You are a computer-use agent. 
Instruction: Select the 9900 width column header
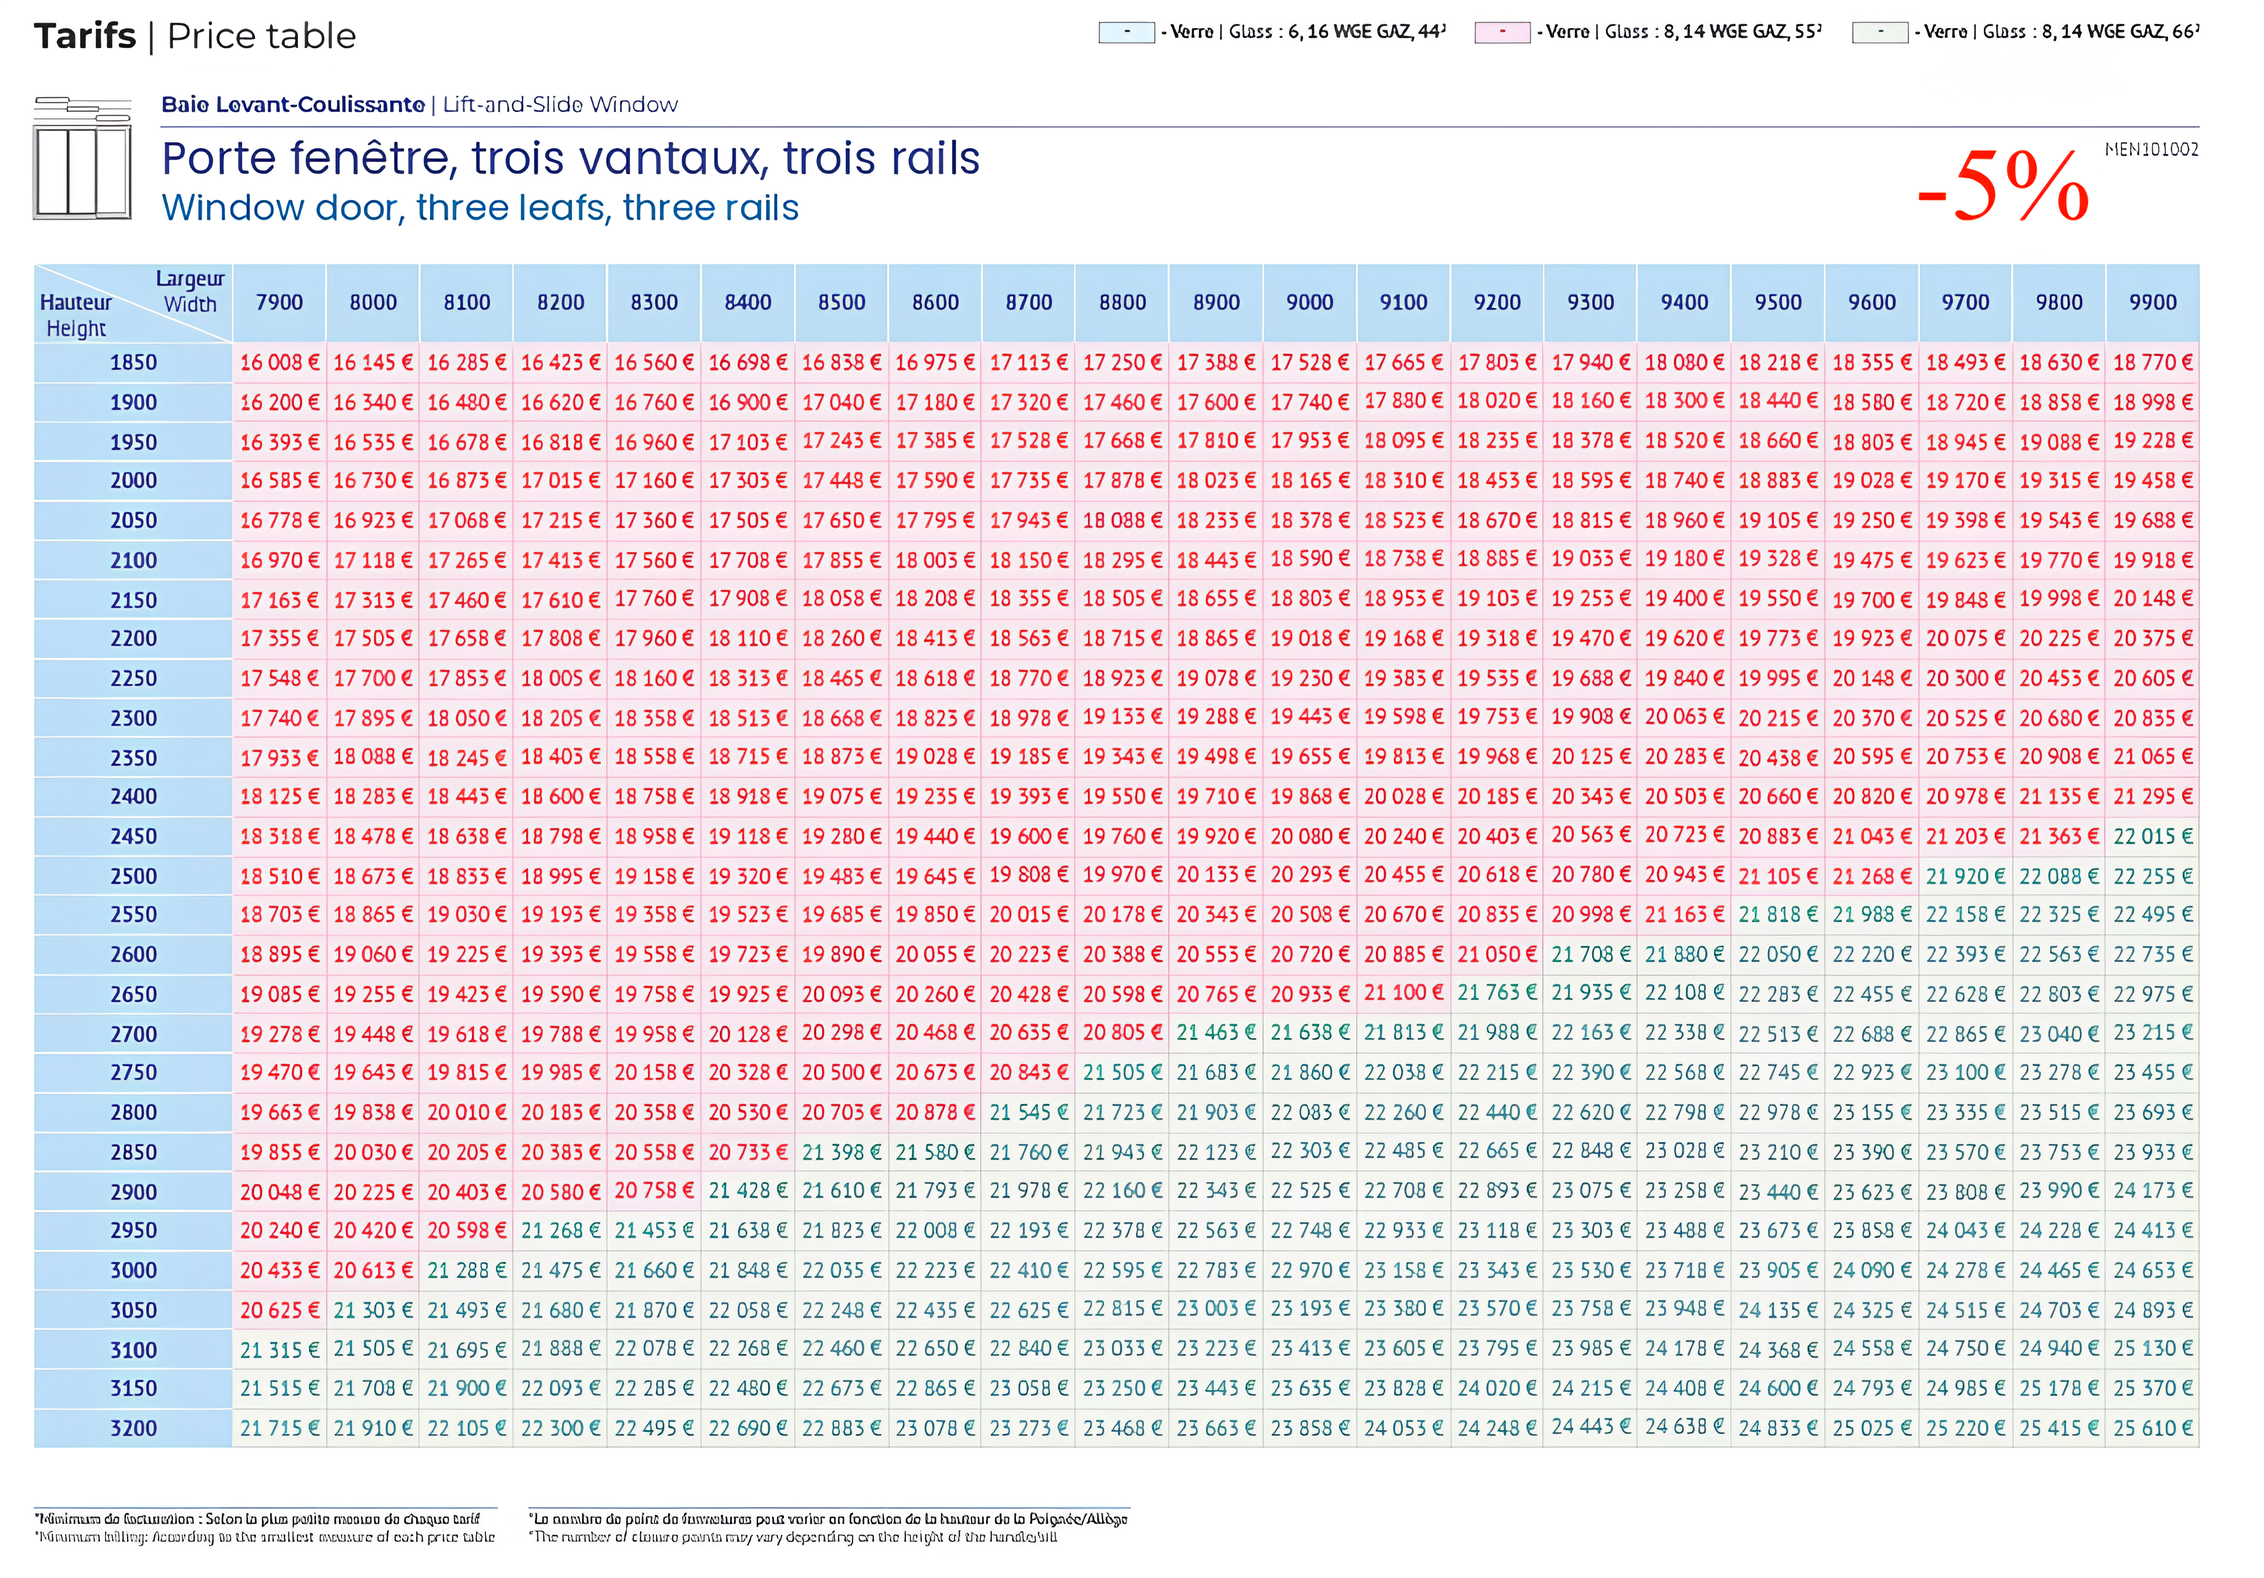[2152, 302]
